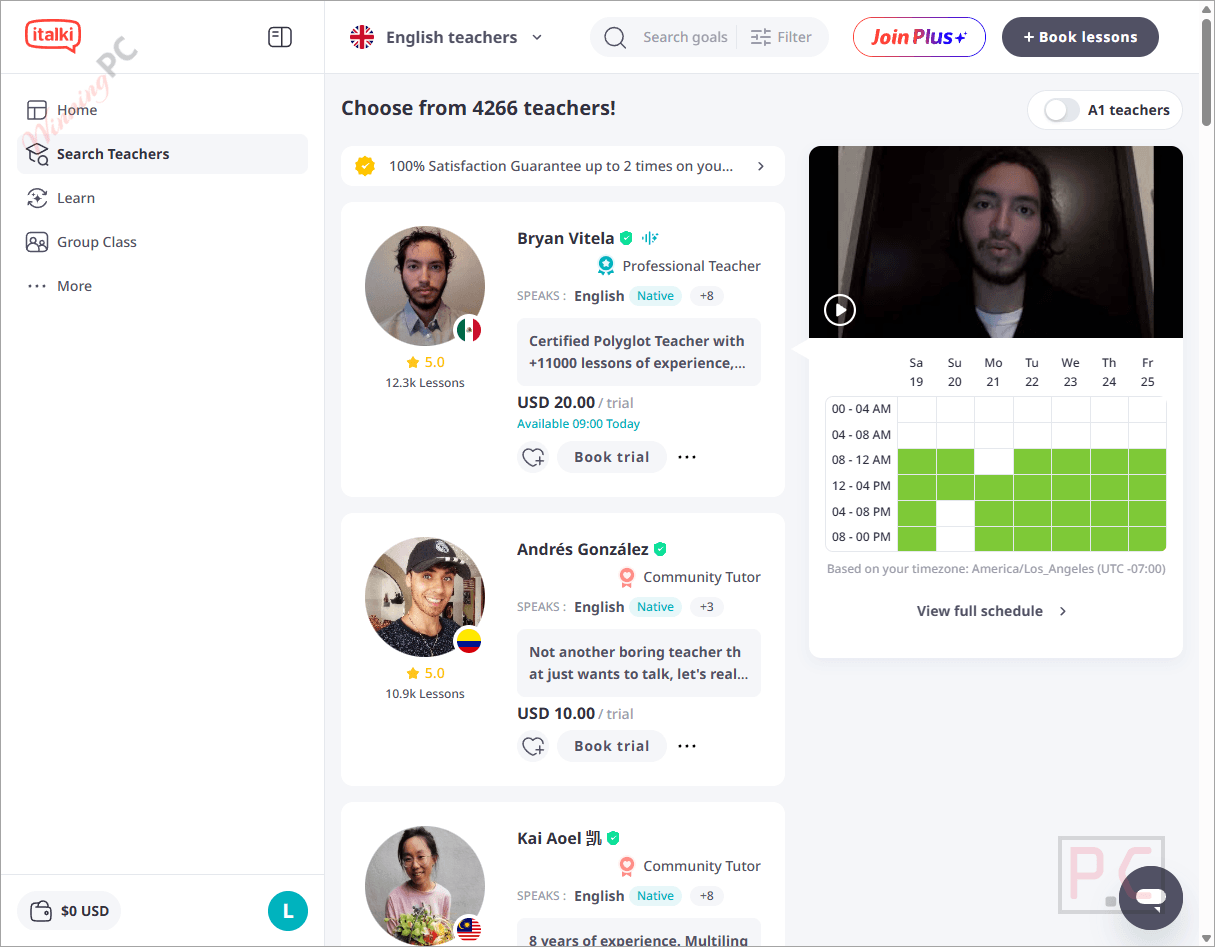Add Bryan Vitela to favorites
The width and height of the screenshot is (1215, 947).
533,457
